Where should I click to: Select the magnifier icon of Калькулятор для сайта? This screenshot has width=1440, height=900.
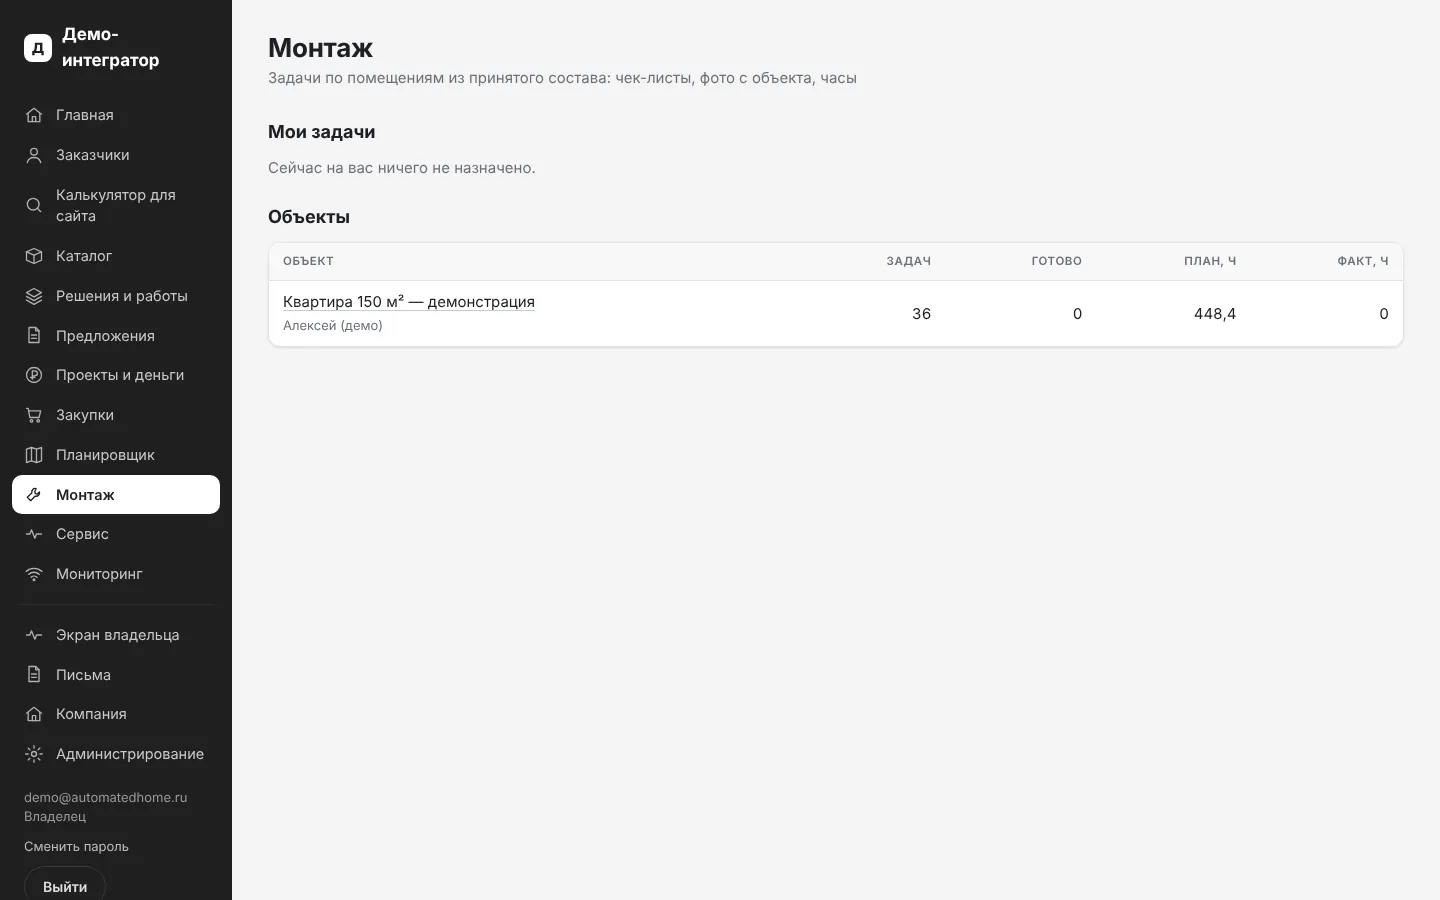[x=34, y=205]
